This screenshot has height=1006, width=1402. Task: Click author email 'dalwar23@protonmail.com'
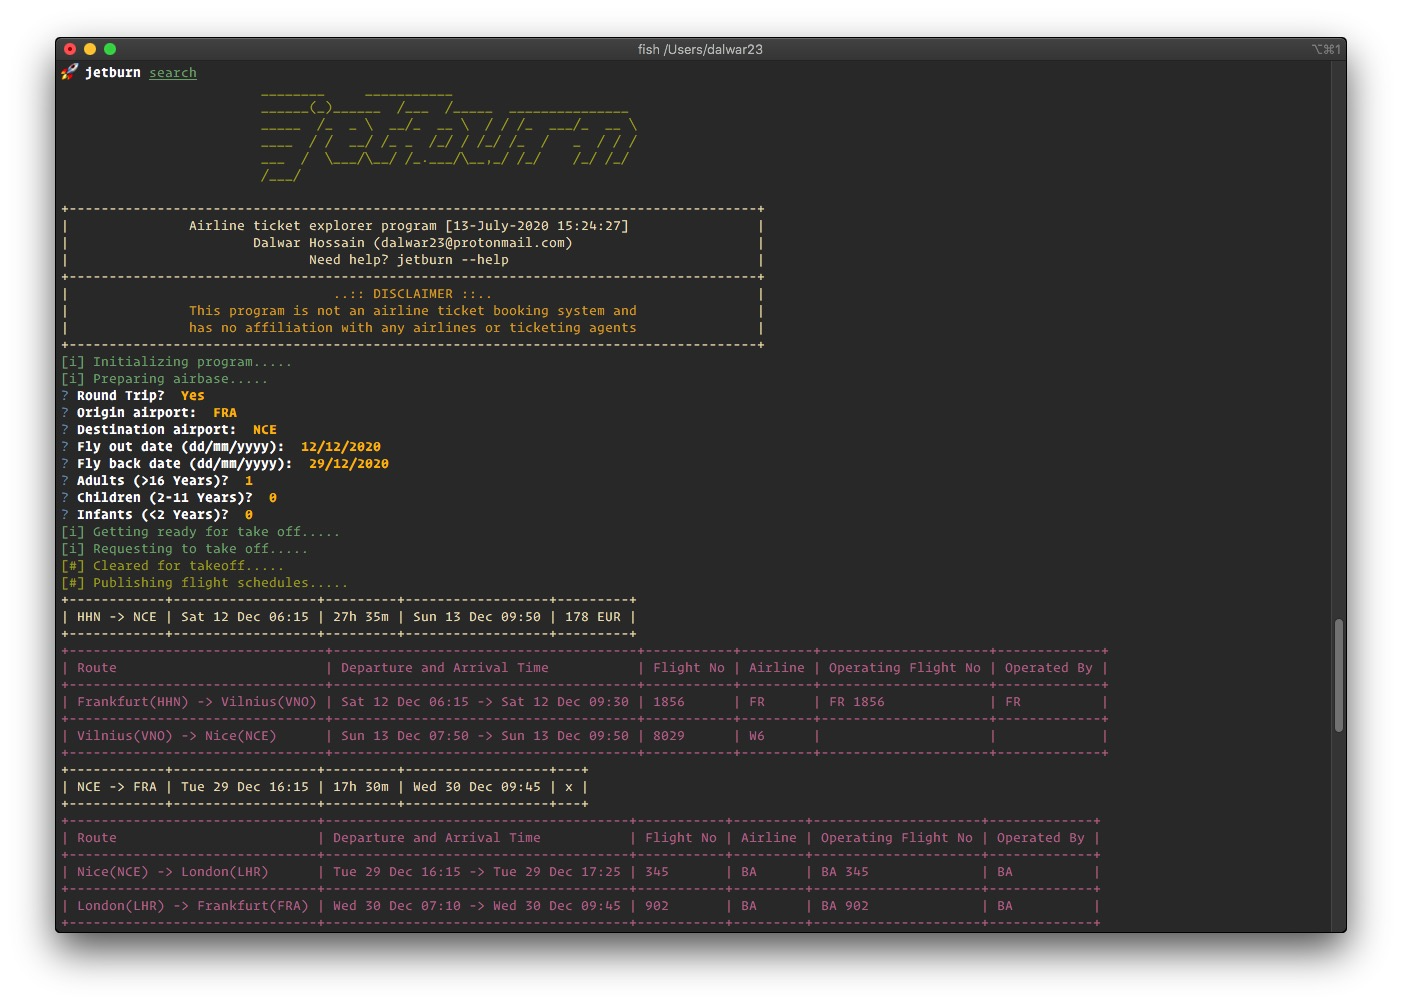coord(473,243)
